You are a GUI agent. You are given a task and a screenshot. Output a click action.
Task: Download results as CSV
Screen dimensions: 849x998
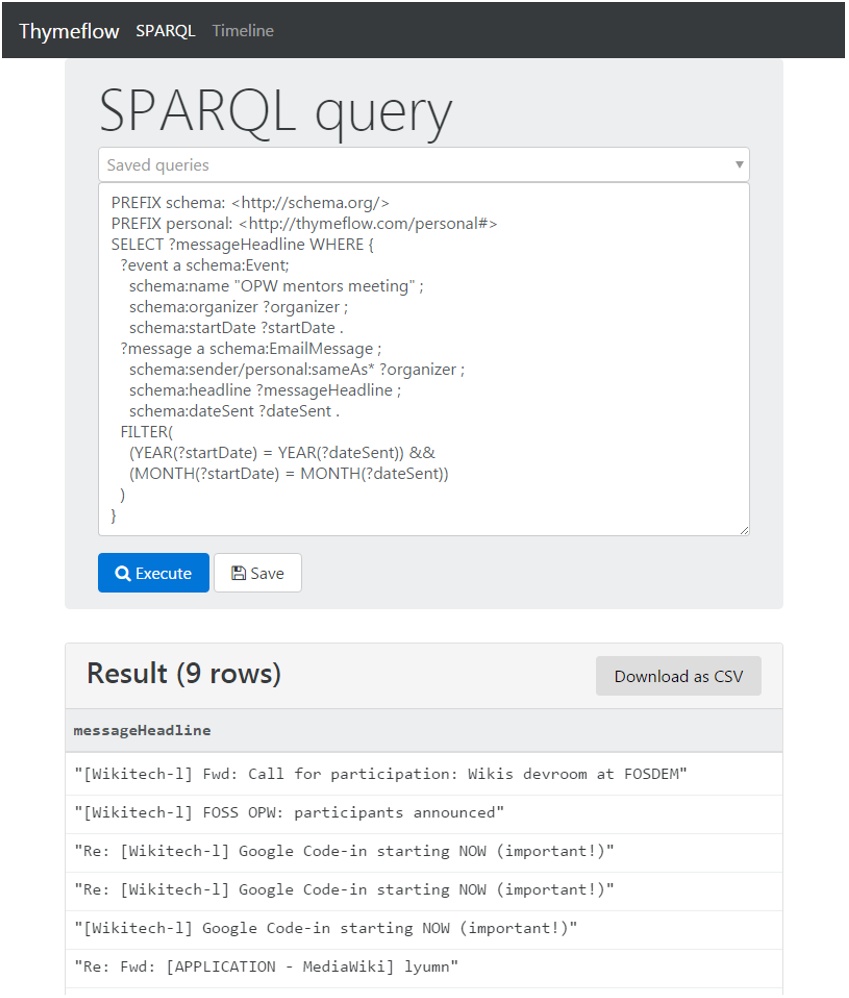pyautogui.click(x=677, y=676)
